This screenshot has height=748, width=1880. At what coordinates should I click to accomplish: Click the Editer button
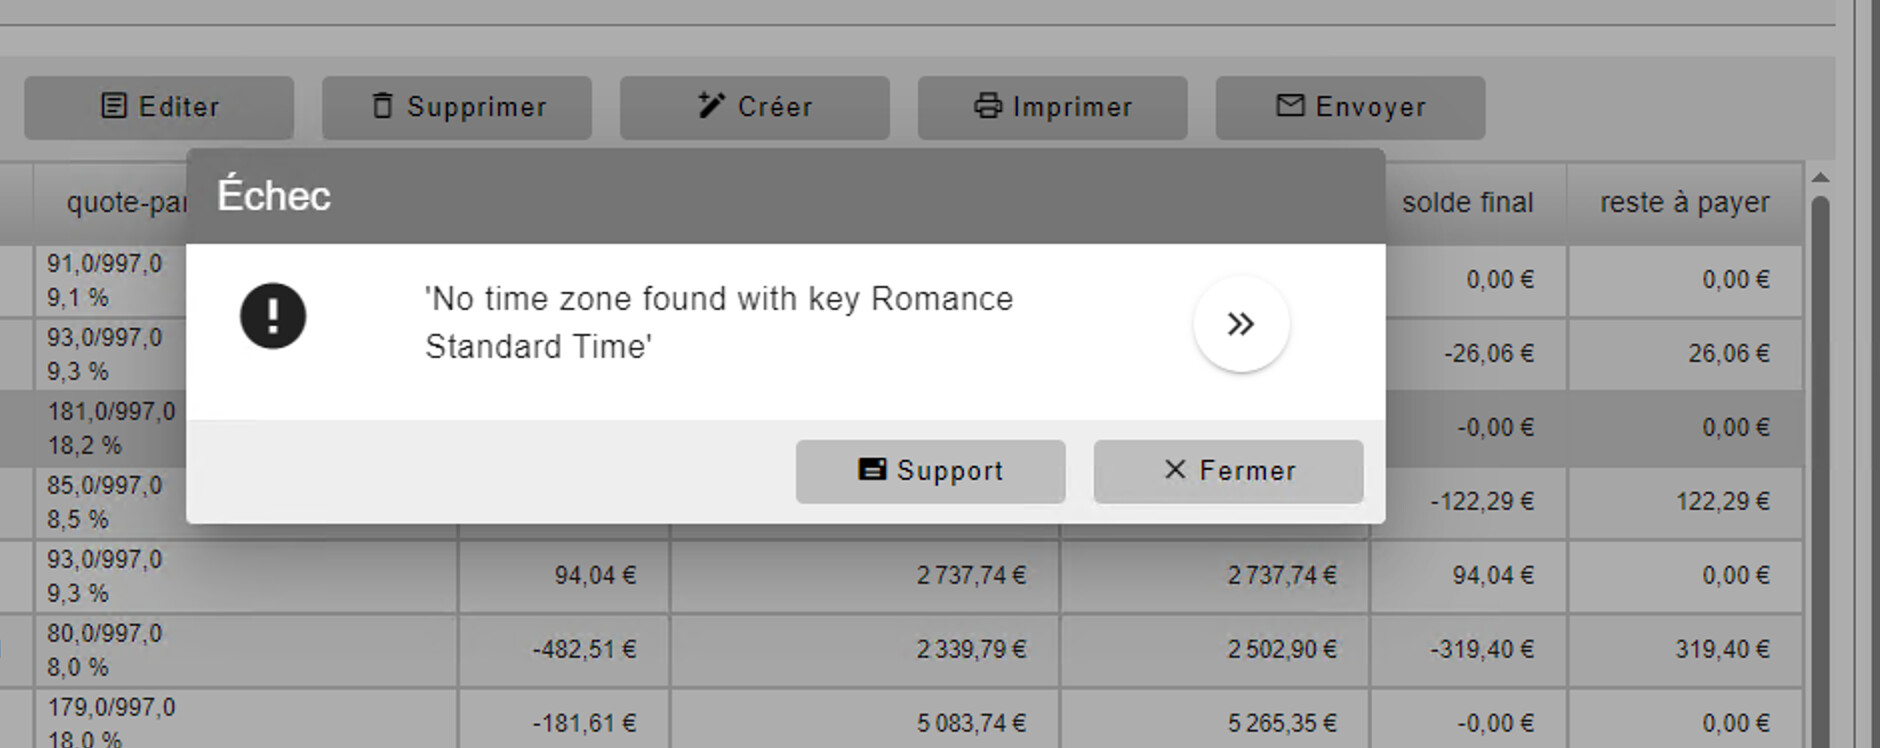pyautogui.click(x=159, y=107)
